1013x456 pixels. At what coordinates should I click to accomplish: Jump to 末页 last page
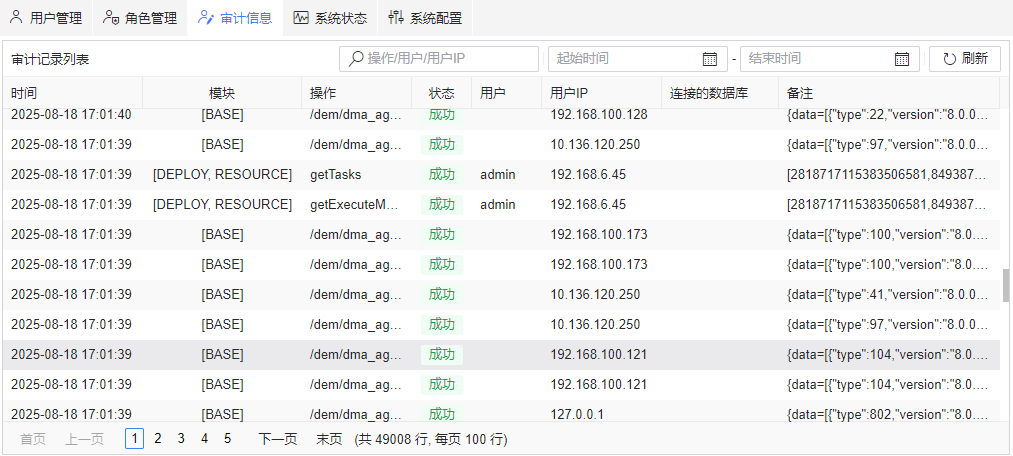(x=329, y=439)
